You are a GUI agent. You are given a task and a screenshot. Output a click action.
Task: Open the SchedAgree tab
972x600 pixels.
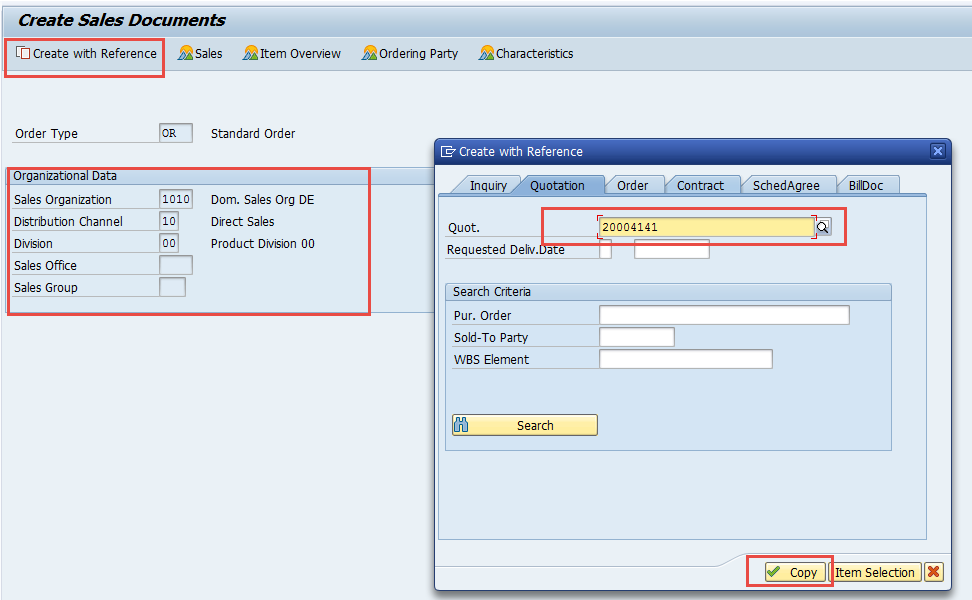(x=786, y=185)
